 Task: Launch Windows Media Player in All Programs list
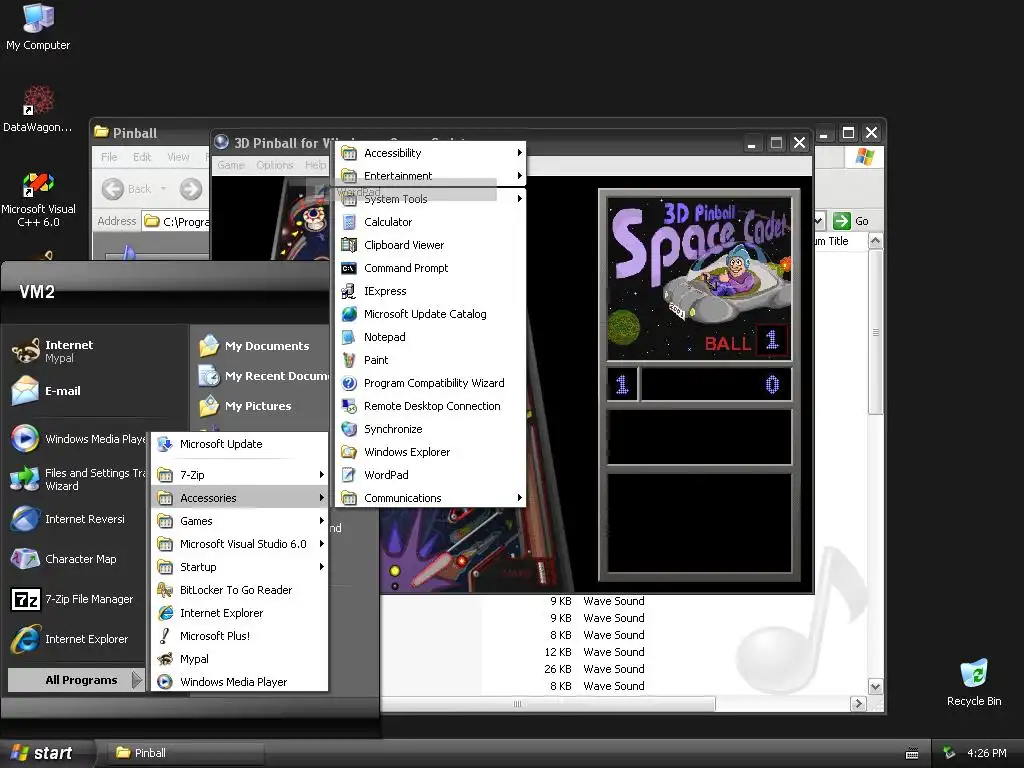[x=240, y=682]
